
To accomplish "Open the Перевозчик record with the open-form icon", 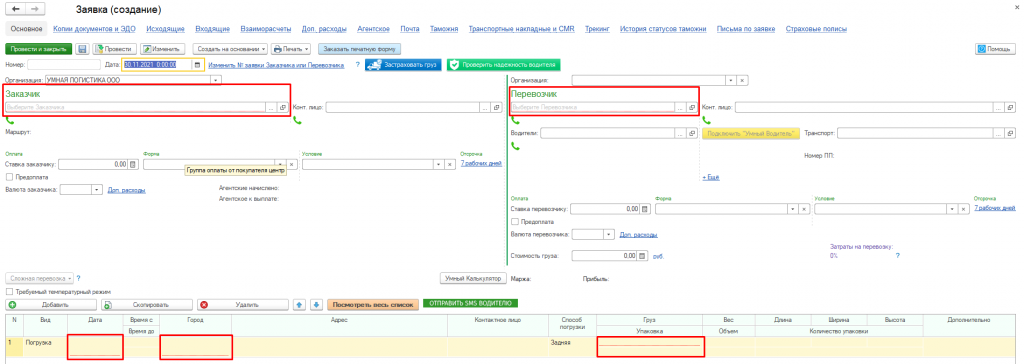I will click(x=692, y=107).
